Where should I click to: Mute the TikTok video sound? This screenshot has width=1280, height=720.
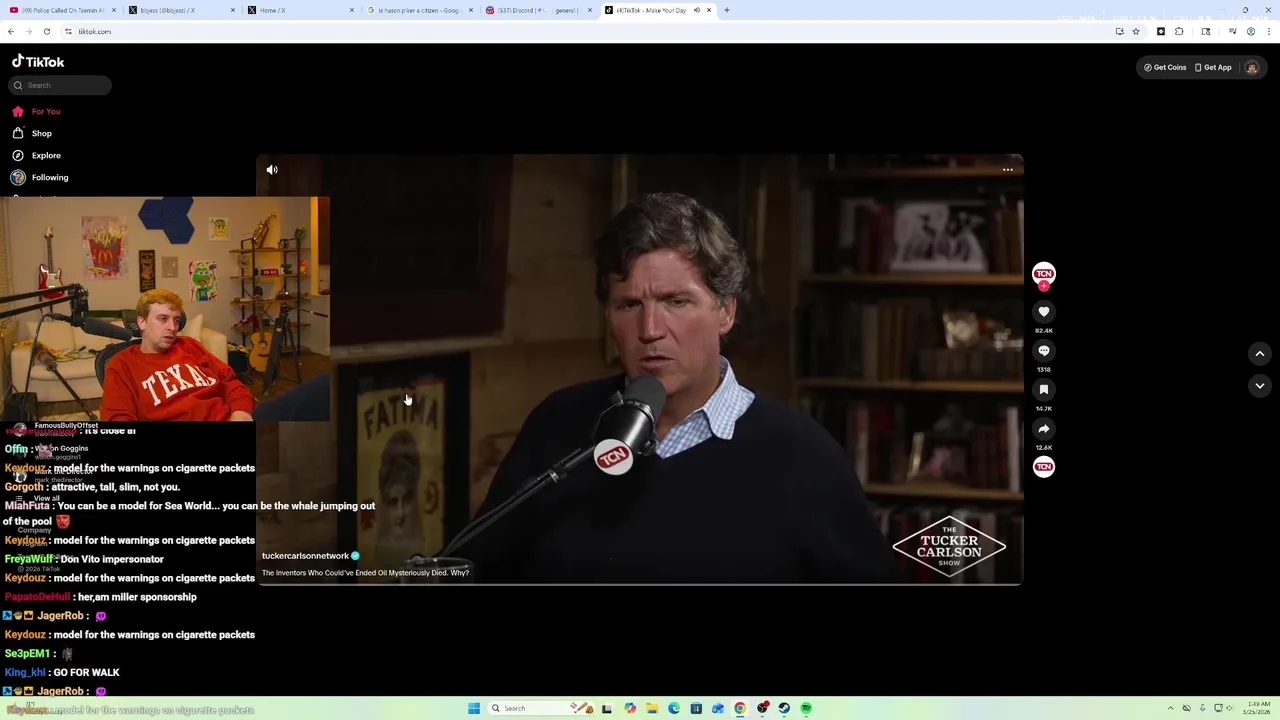pos(272,170)
